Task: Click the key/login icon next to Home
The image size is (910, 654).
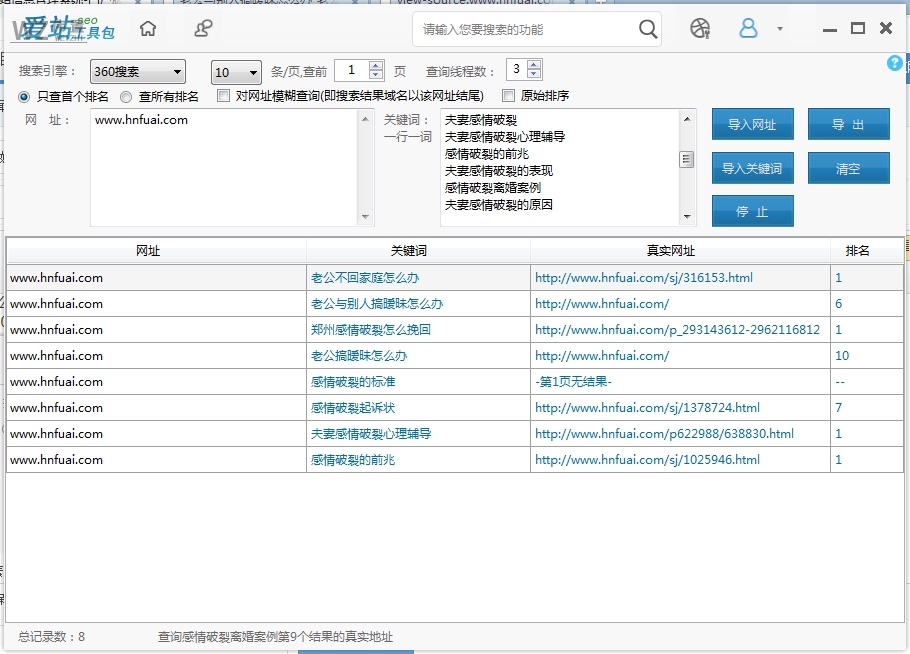Action: coord(203,29)
